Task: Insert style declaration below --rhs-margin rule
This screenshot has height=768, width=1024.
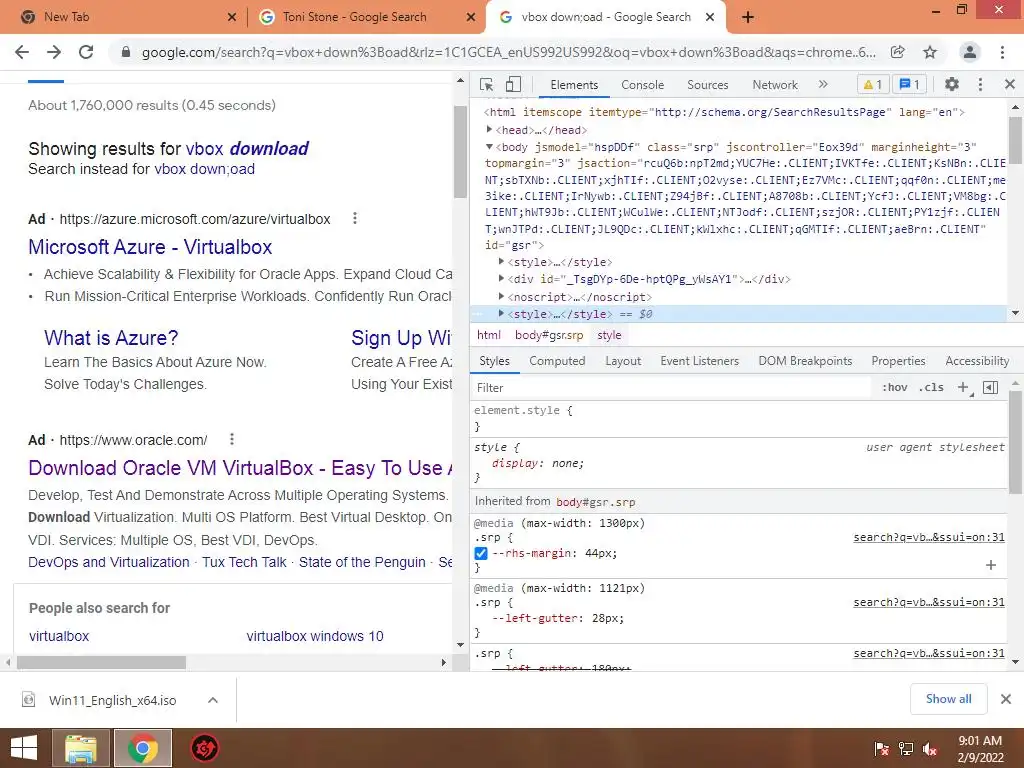Action: point(991,565)
